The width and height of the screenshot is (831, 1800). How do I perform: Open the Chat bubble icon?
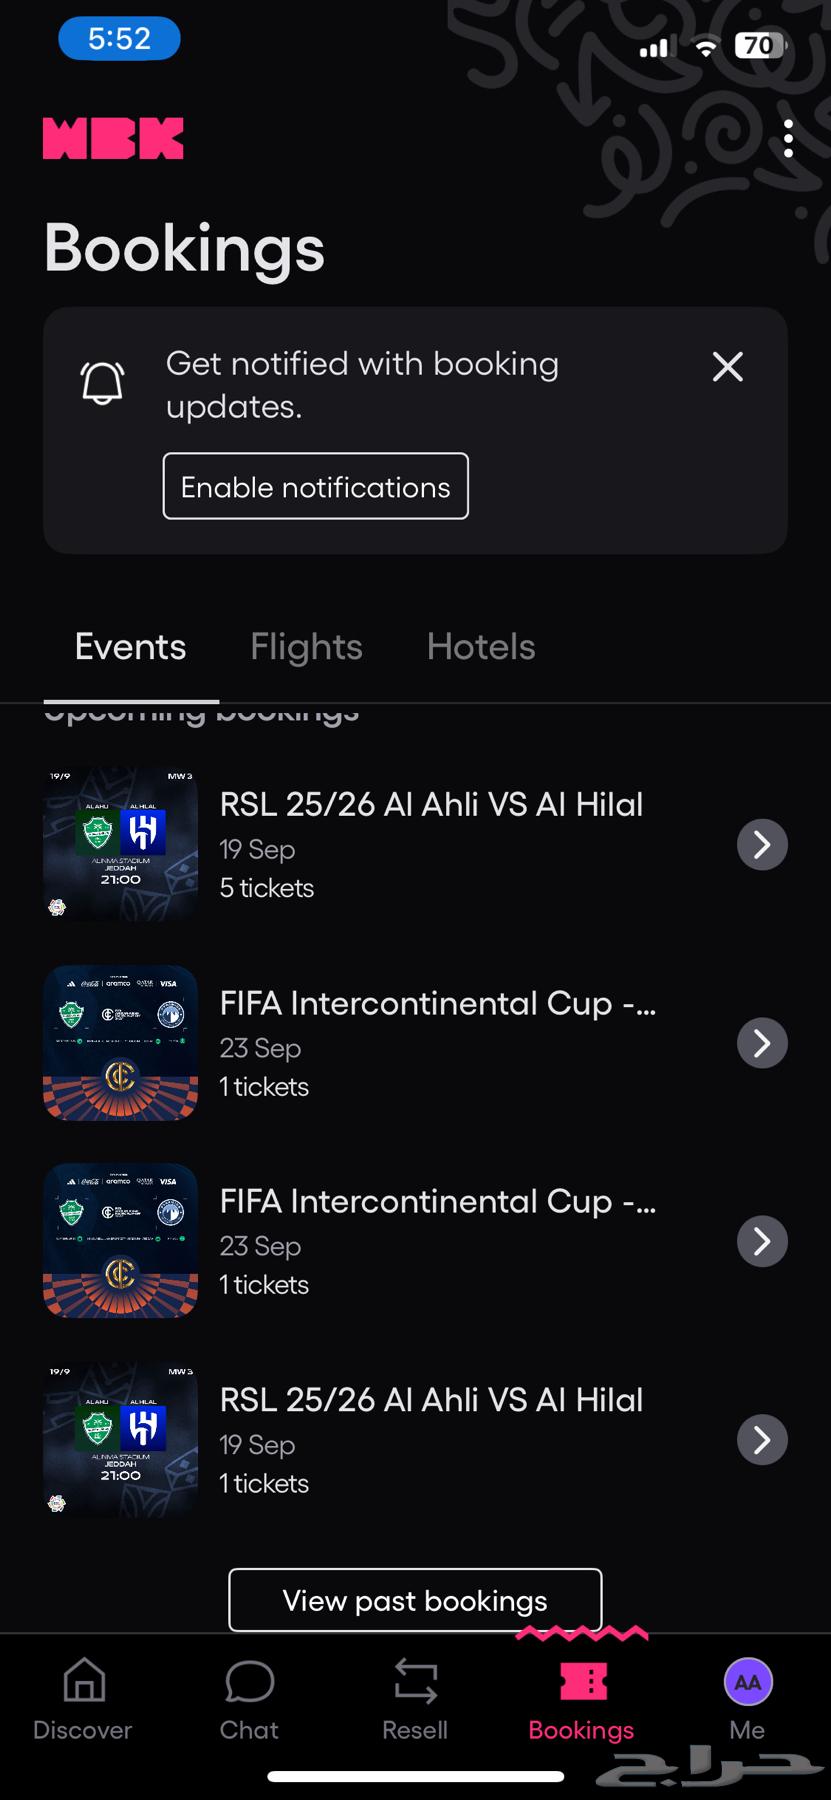click(249, 1681)
